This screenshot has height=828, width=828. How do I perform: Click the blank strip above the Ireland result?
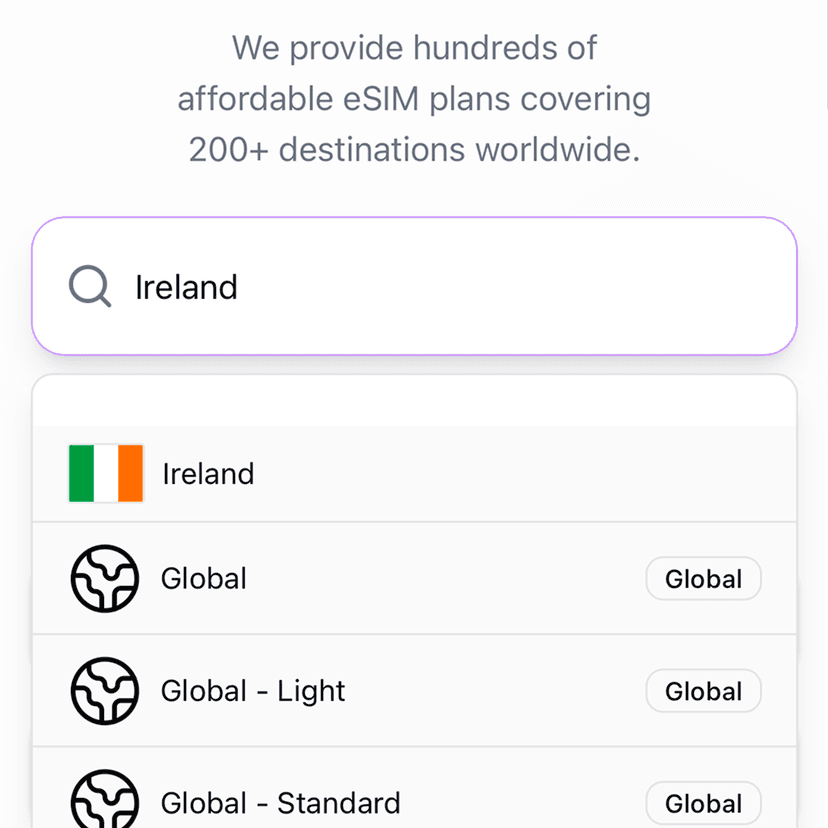click(414, 402)
